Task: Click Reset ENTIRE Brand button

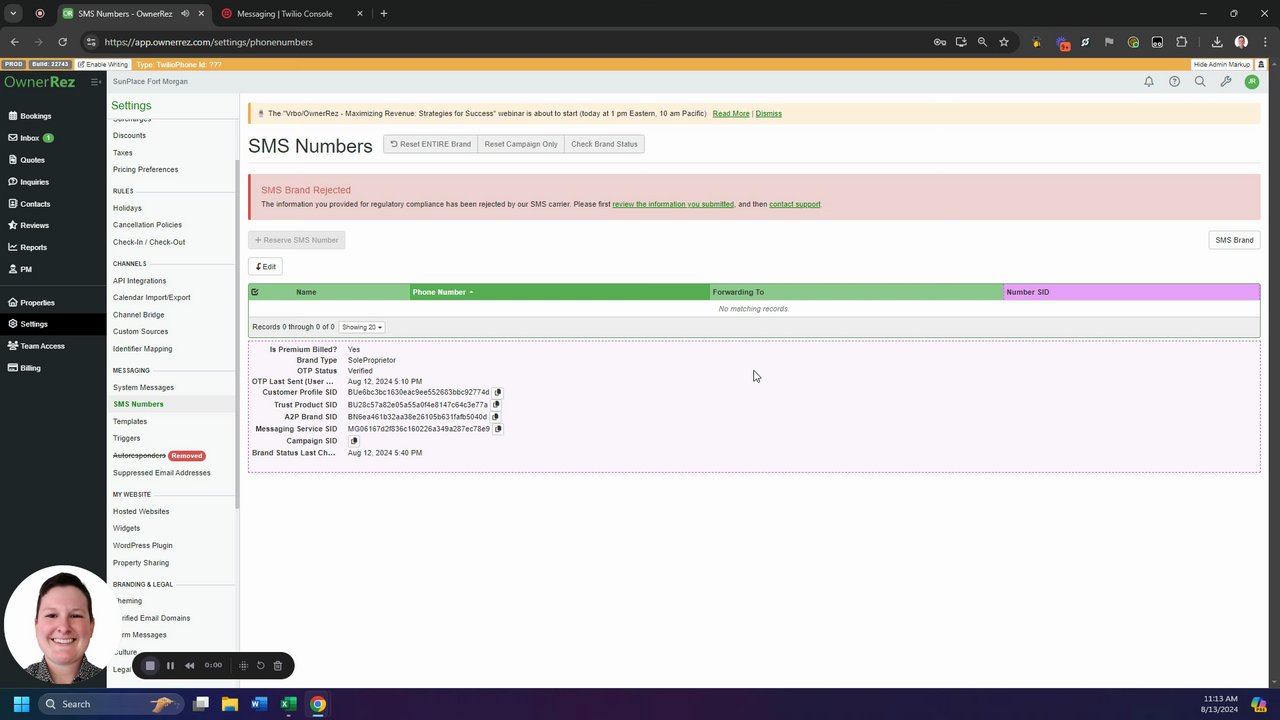Action: (x=430, y=144)
